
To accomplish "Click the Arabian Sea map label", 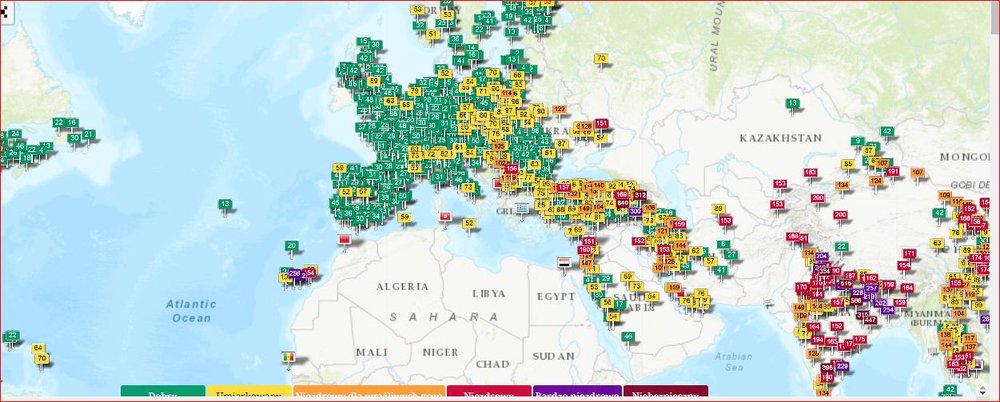I will click(x=733, y=362).
